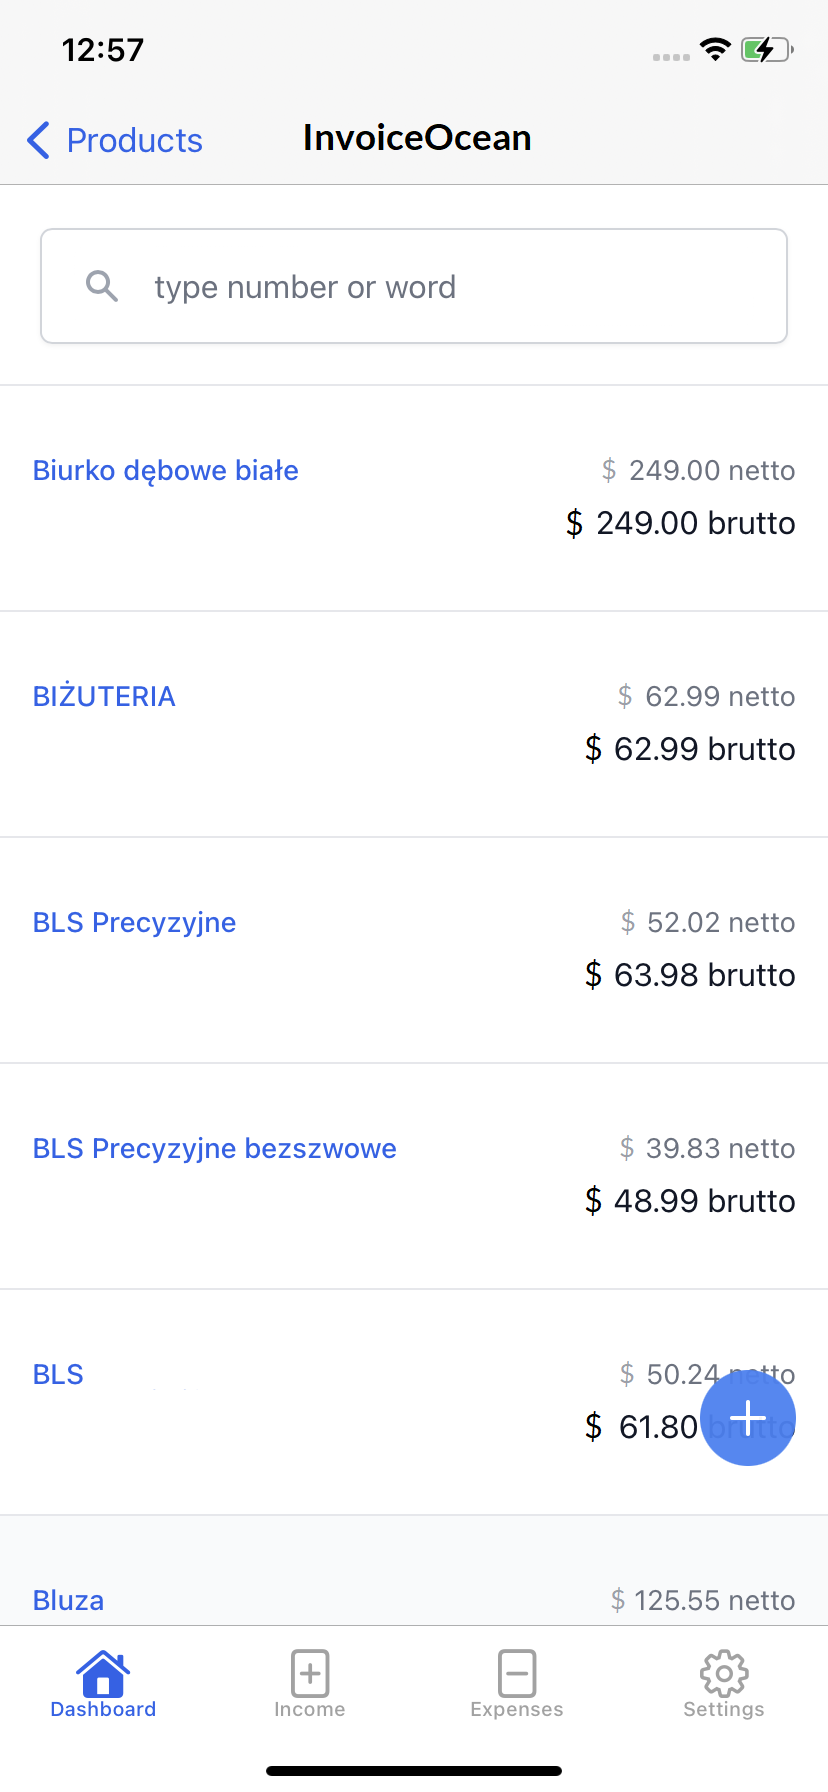
Task: Tap the battery charging status icon
Action: [766, 49]
